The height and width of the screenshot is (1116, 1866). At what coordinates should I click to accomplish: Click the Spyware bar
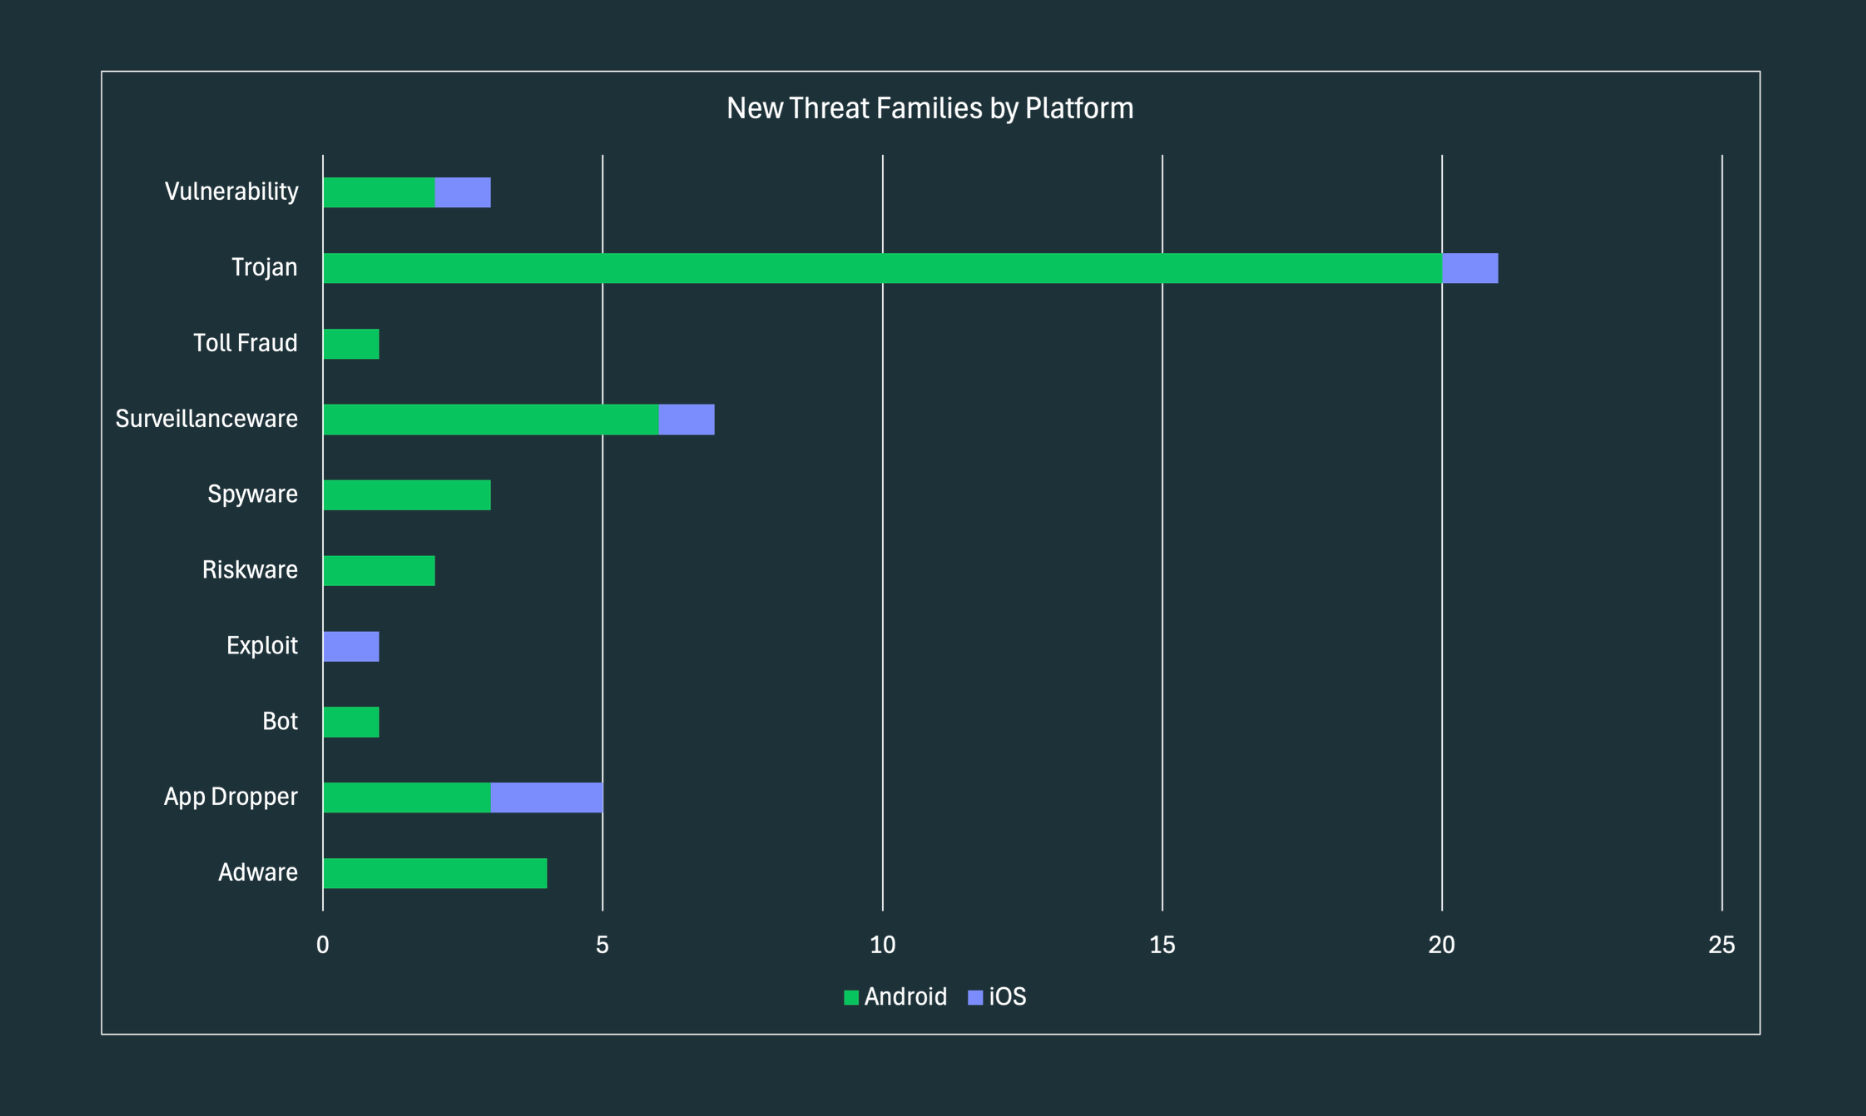405,493
